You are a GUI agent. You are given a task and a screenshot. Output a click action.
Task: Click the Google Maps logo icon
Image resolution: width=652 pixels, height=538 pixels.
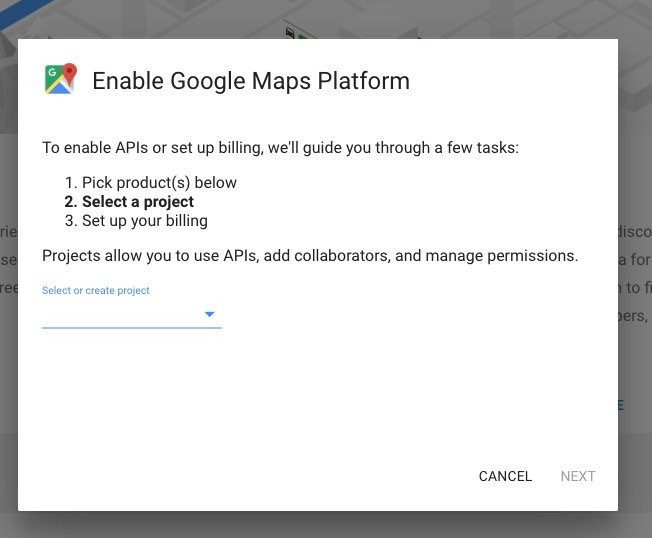pos(61,79)
